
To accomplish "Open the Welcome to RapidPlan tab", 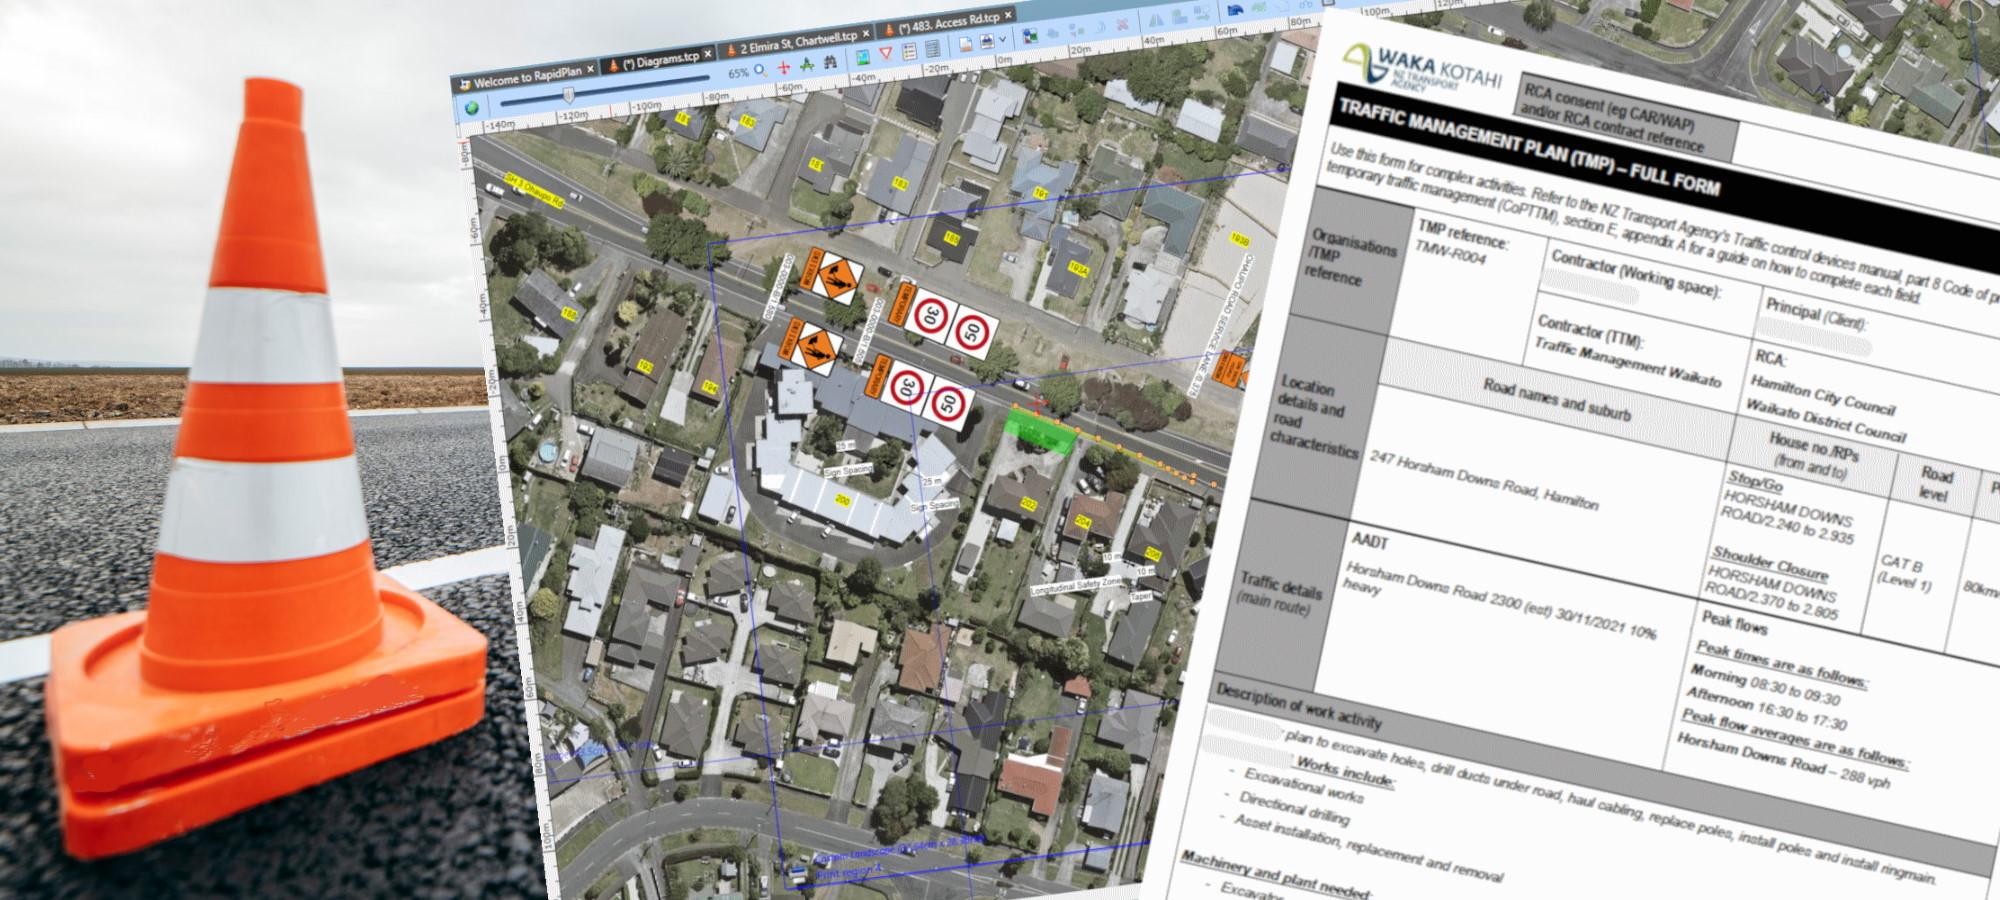I will 528,73.
